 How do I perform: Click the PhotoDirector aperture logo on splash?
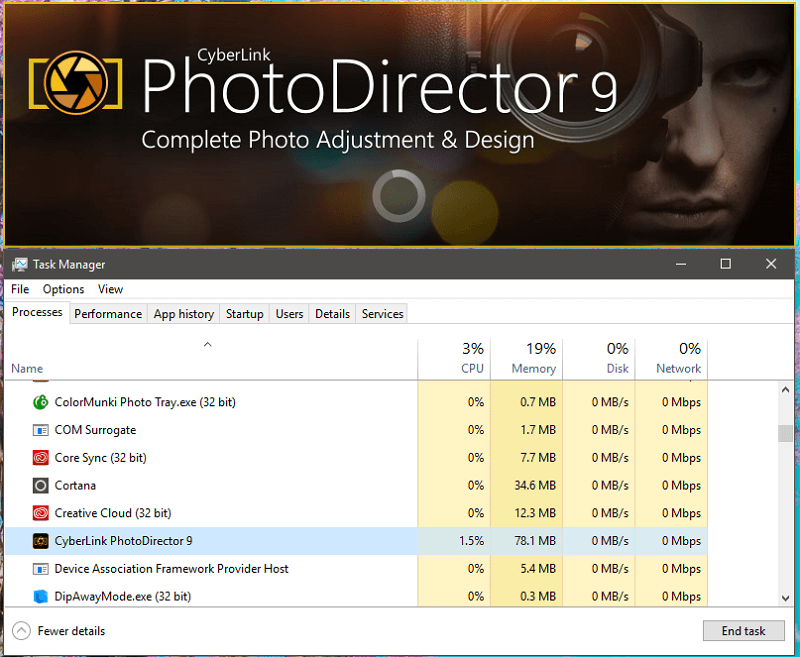(x=76, y=83)
